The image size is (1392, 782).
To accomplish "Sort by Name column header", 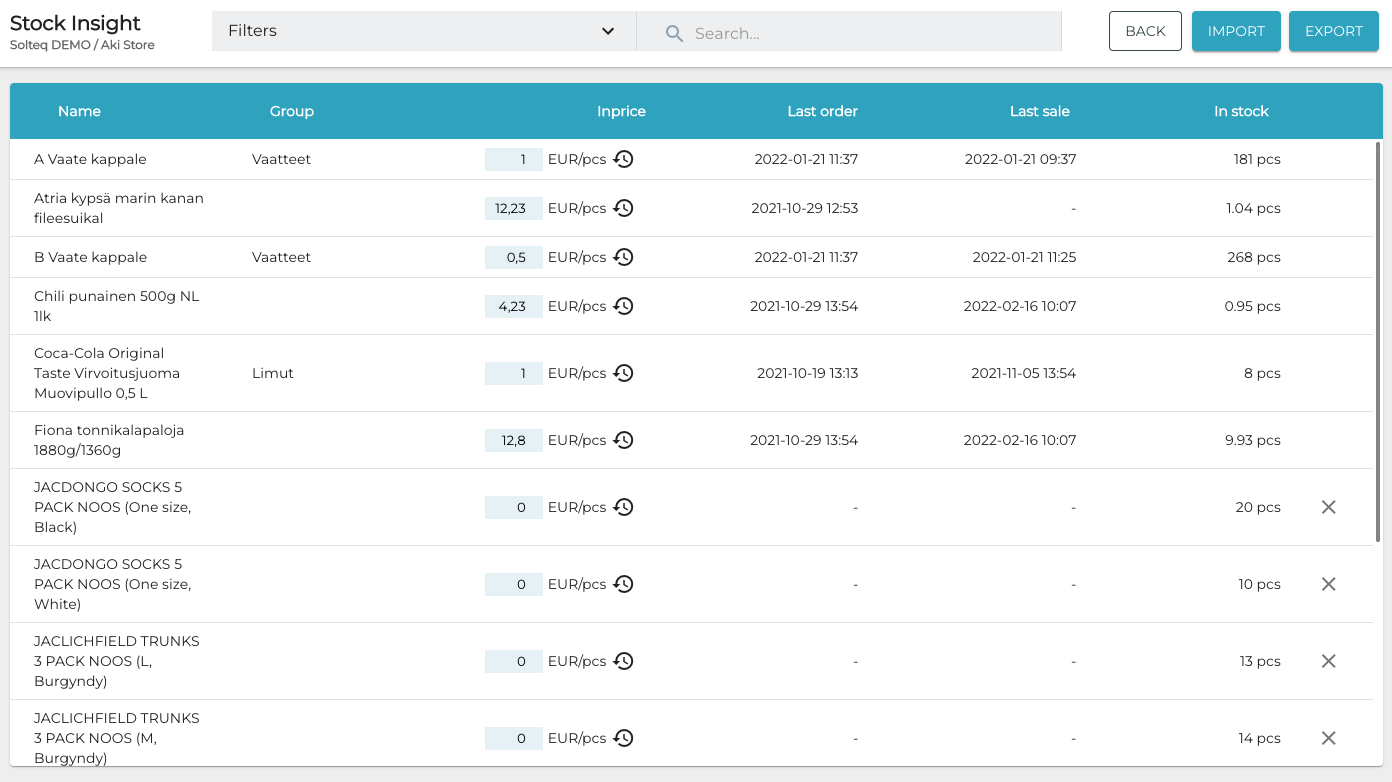I will coord(79,111).
